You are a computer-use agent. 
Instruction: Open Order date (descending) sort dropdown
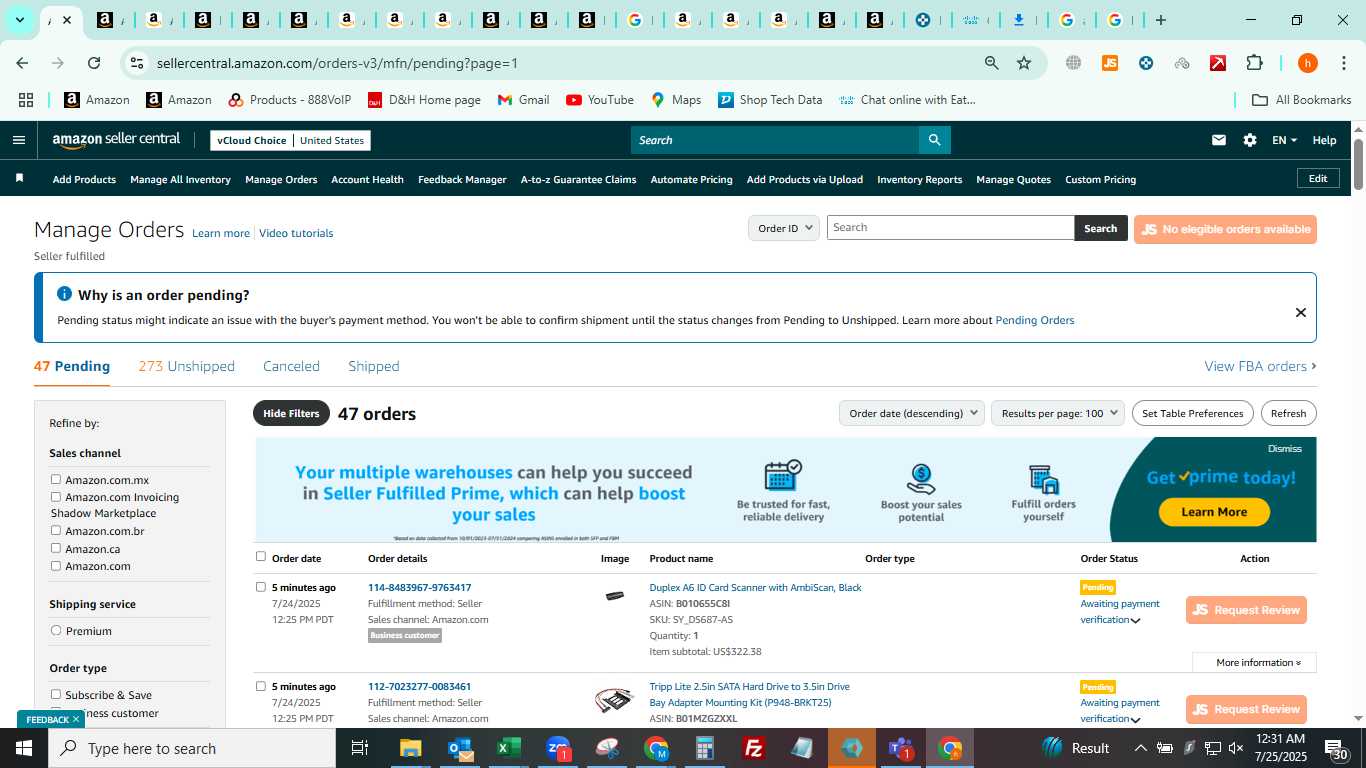click(911, 413)
